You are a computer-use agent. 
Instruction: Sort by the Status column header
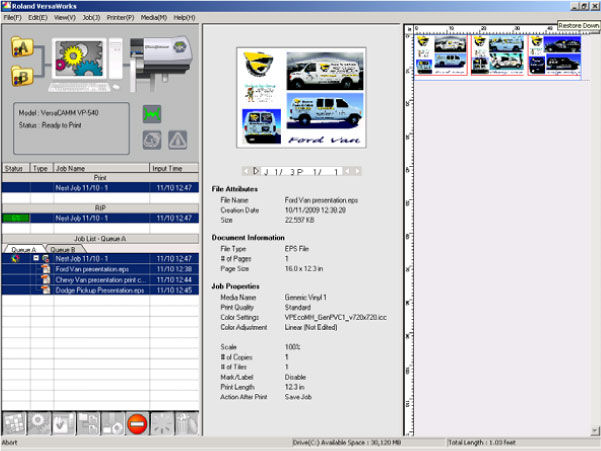coord(16,168)
